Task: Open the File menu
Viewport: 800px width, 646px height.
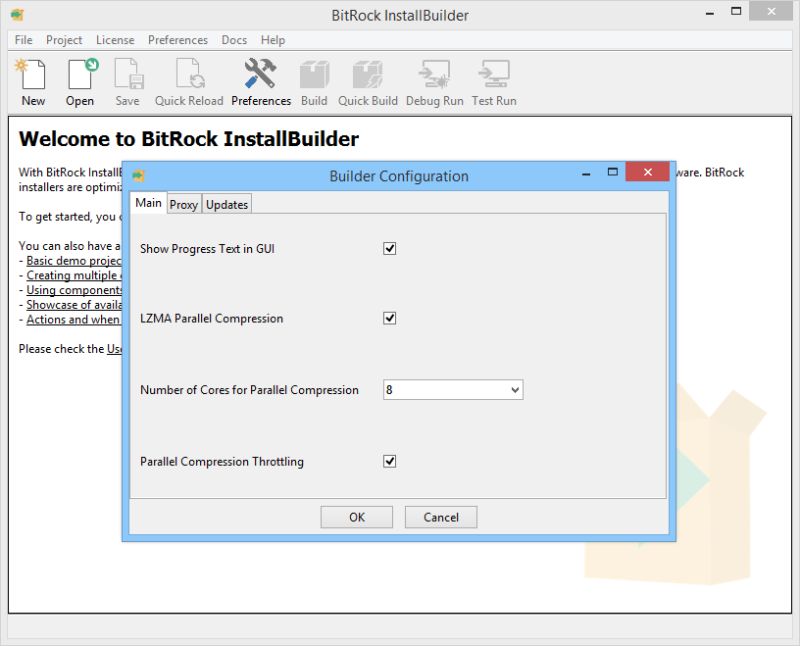Action: (23, 40)
